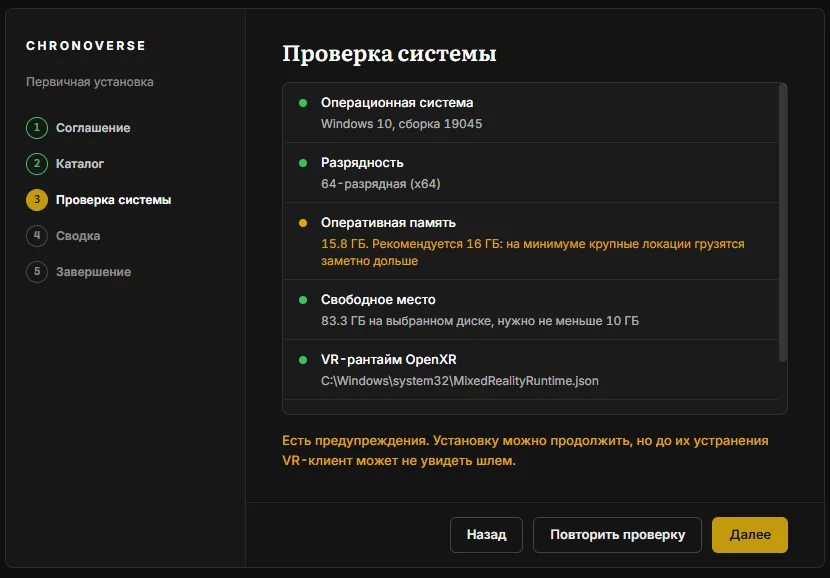The image size is (830, 578).
Task: Click the Есть предупреждения warning message
Action: coord(525,450)
